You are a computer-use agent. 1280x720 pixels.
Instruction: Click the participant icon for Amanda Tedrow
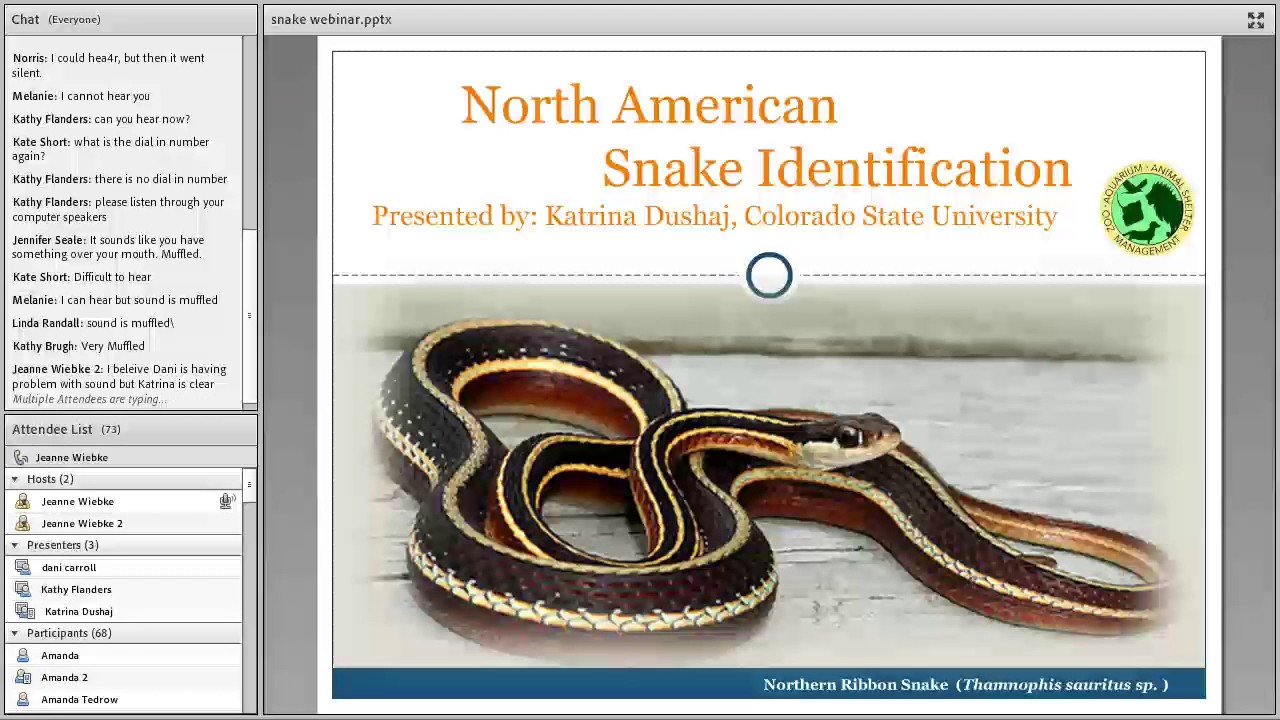[23, 699]
